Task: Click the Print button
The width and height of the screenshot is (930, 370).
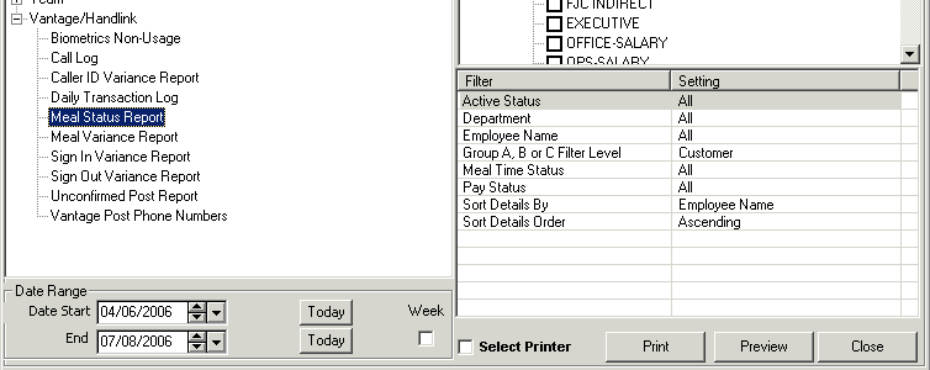Action: tap(655, 347)
